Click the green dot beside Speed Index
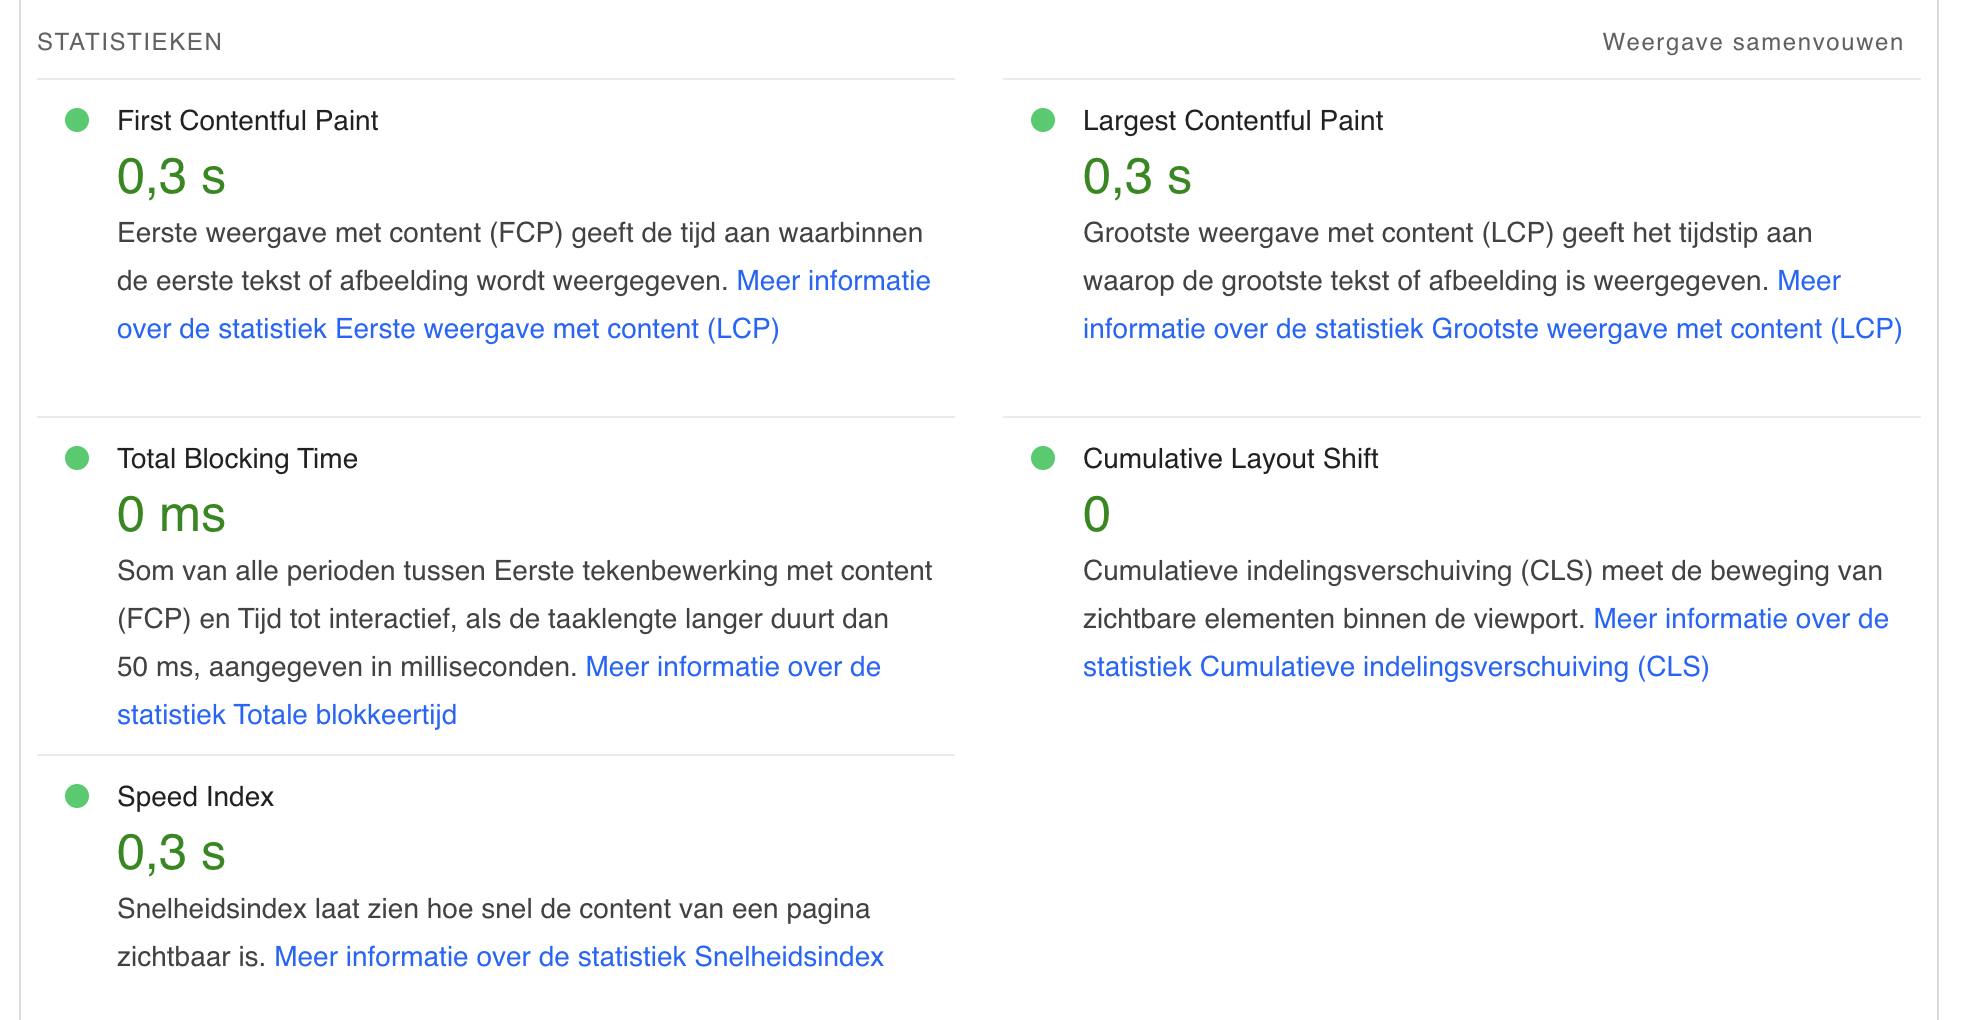Screen dimensions: 1962x1020 pos(77,797)
